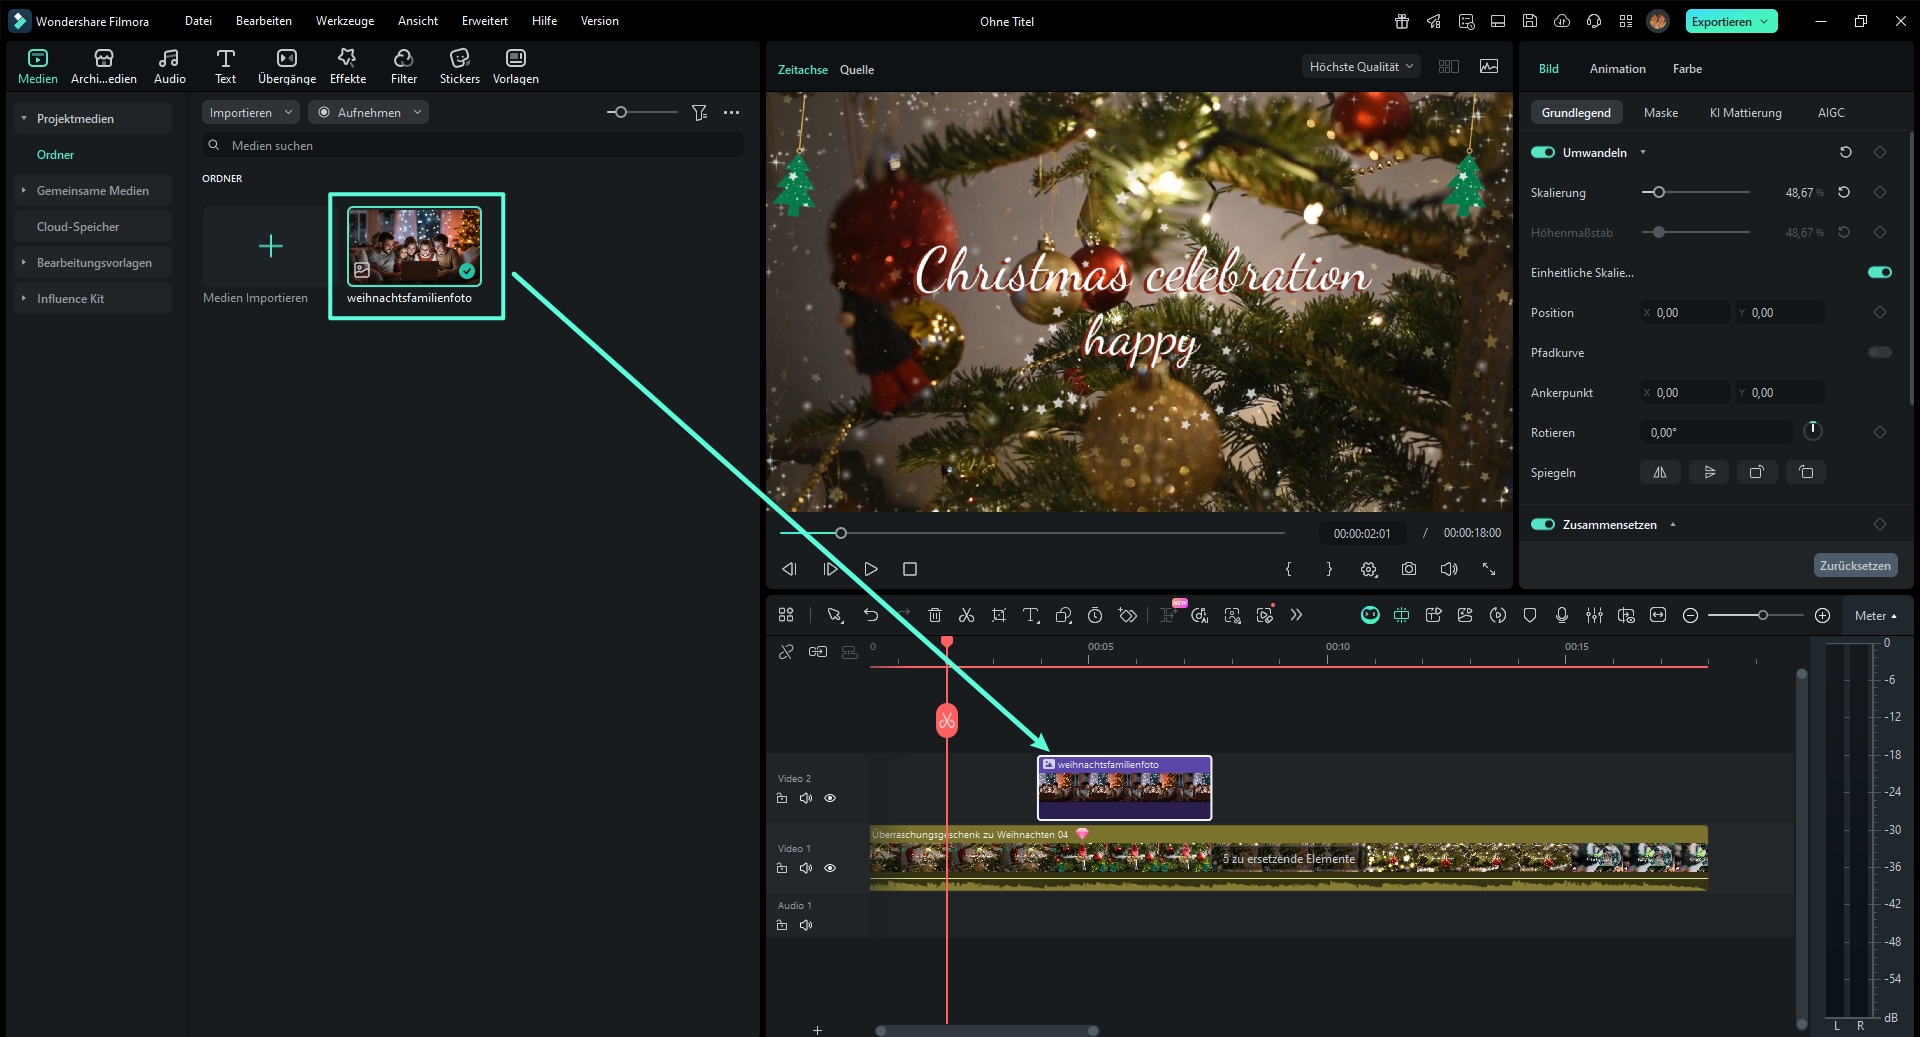The width and height of the screenshot is (1920, 1037).
Task: Open the Höchste Qualität dropdown
Action: coord(1360,66)
